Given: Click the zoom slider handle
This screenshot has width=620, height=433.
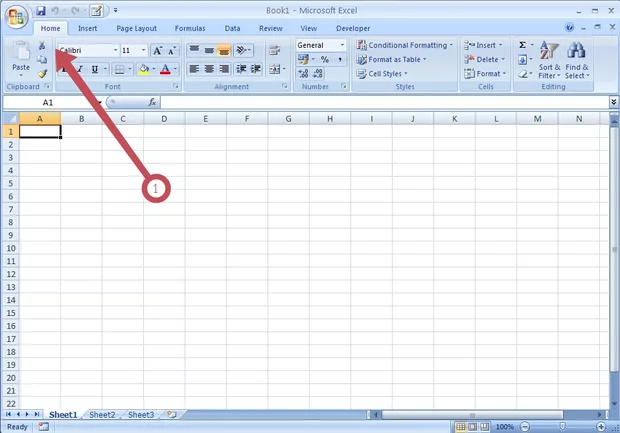Looking at the screenshot, I should pyautogui.click(x=562, y=427).
